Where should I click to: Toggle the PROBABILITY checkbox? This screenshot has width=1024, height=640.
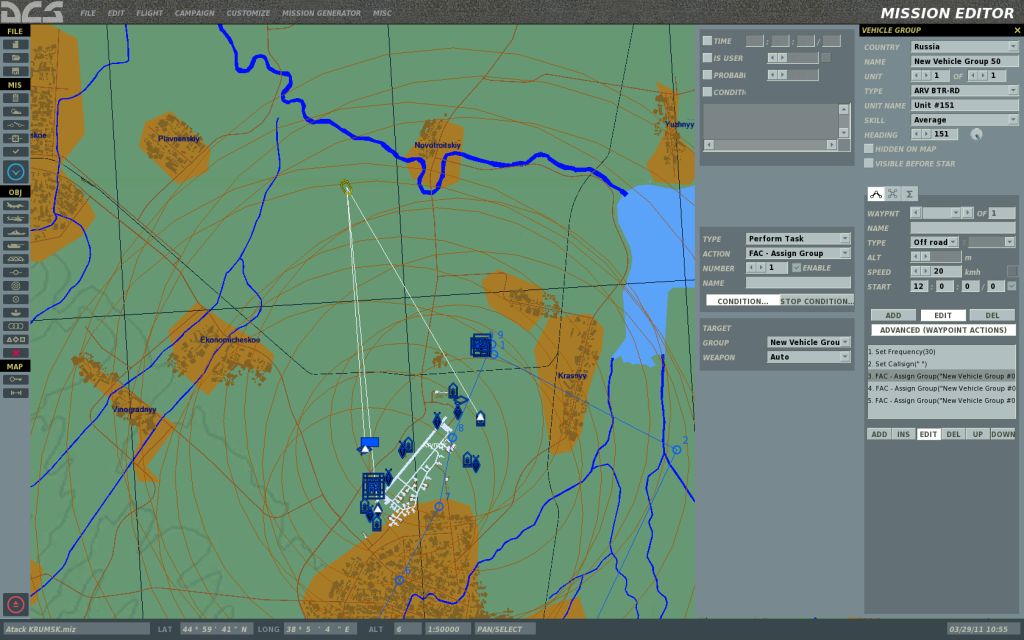pyautogui.click(x=707, y=74)
